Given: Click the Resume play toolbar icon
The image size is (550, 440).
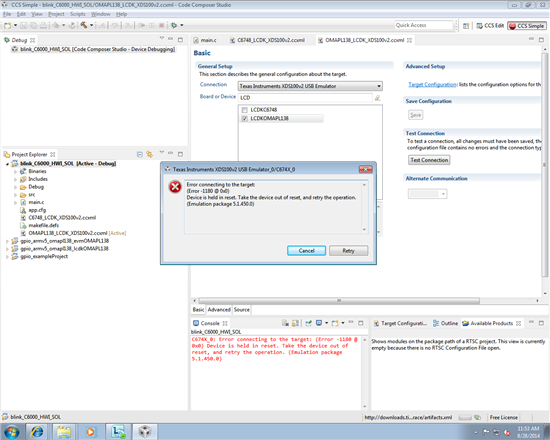Looking at the screenshot, I should [x=142, y=26].
